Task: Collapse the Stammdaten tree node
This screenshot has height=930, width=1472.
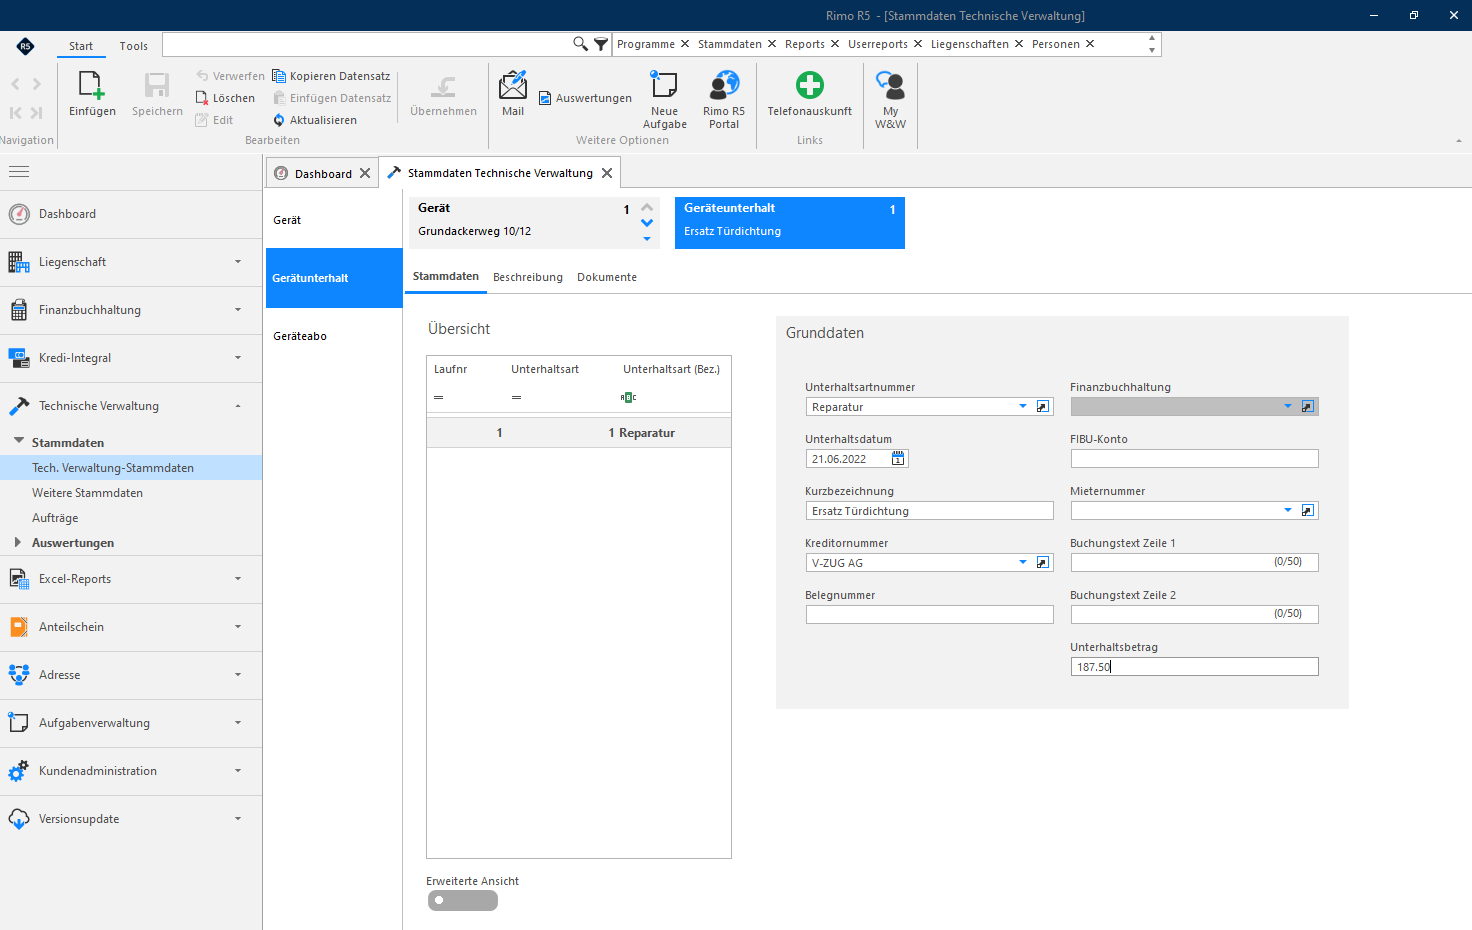Action: tap(19, 441)
